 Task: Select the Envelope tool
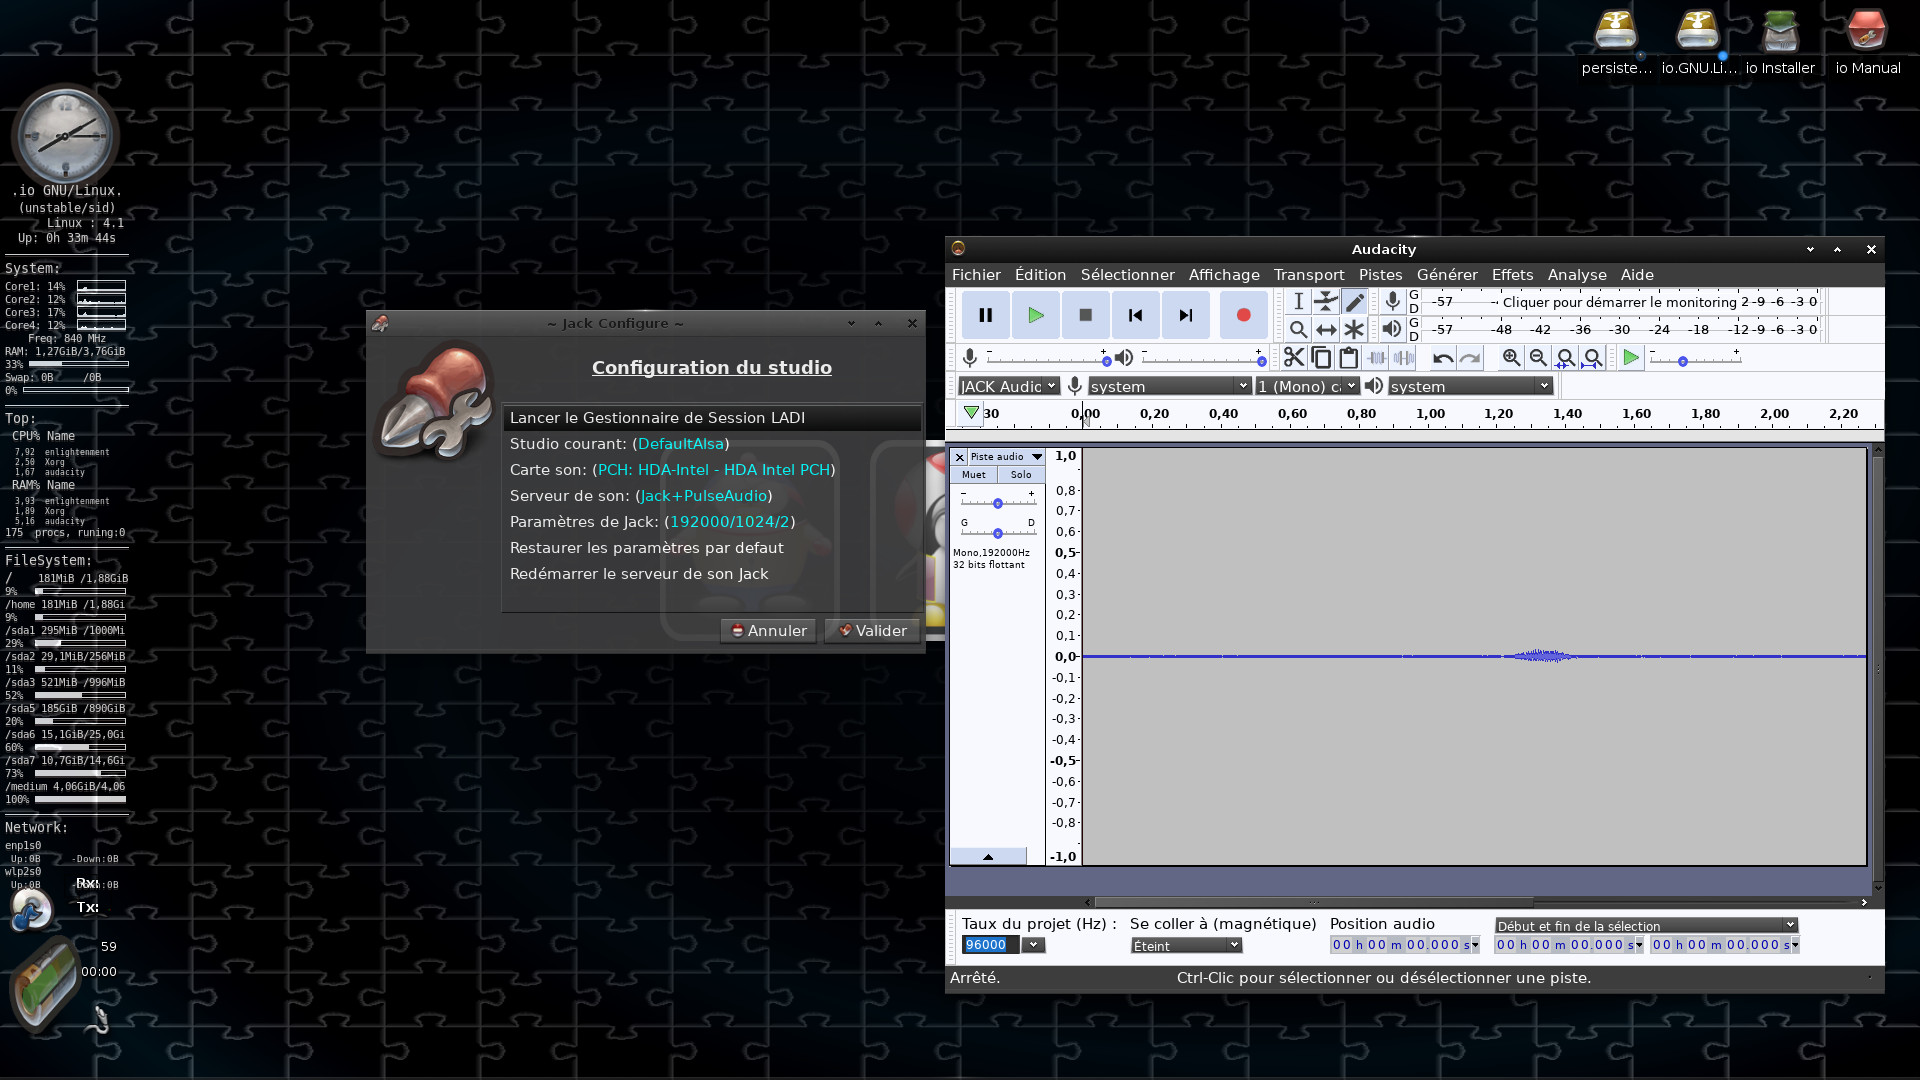tap(1326, 302)
